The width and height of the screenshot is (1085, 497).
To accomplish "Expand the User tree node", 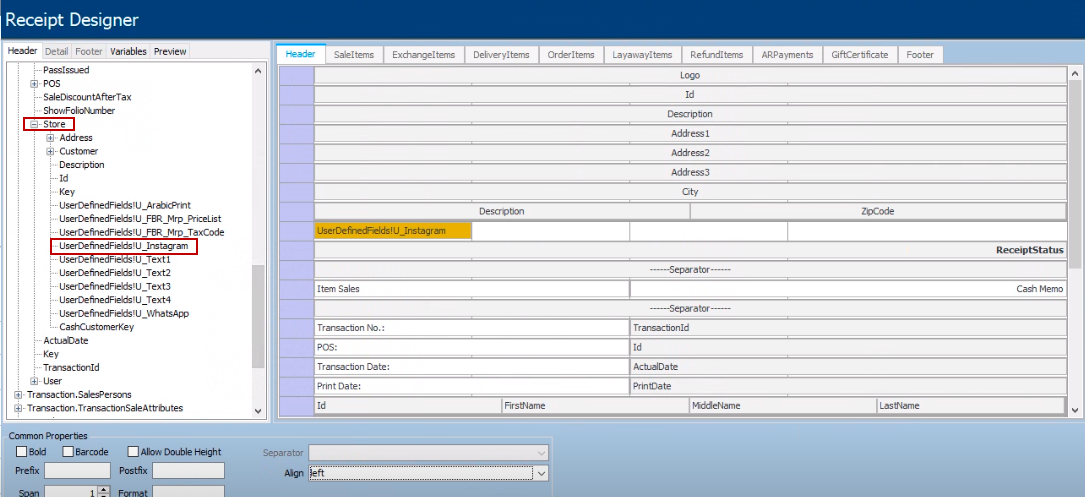I will tap(34, 381).
